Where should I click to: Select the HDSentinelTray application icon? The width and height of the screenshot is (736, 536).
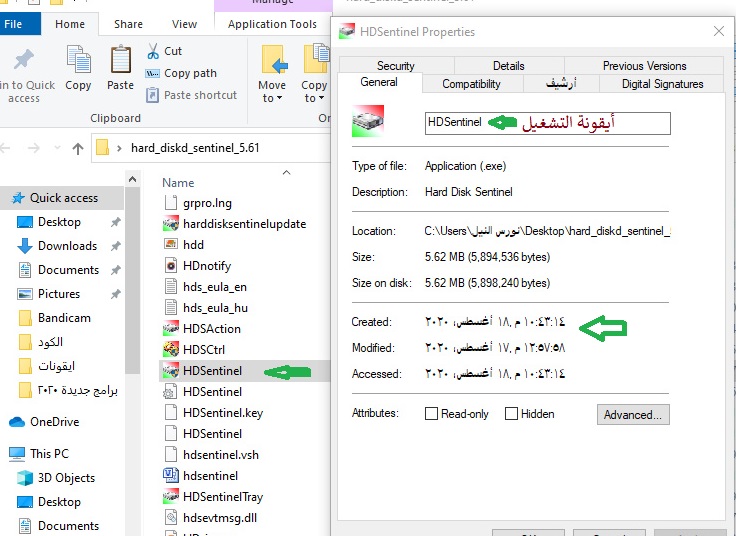coord(170,497)
